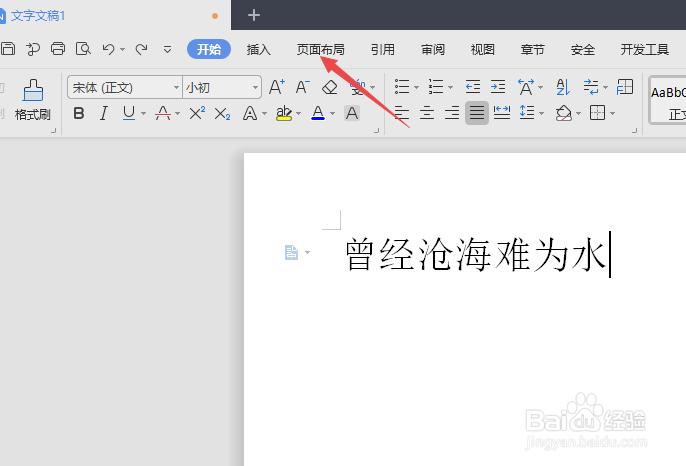
Task: Apply yellow text highlight color
Action: (284, 113)
